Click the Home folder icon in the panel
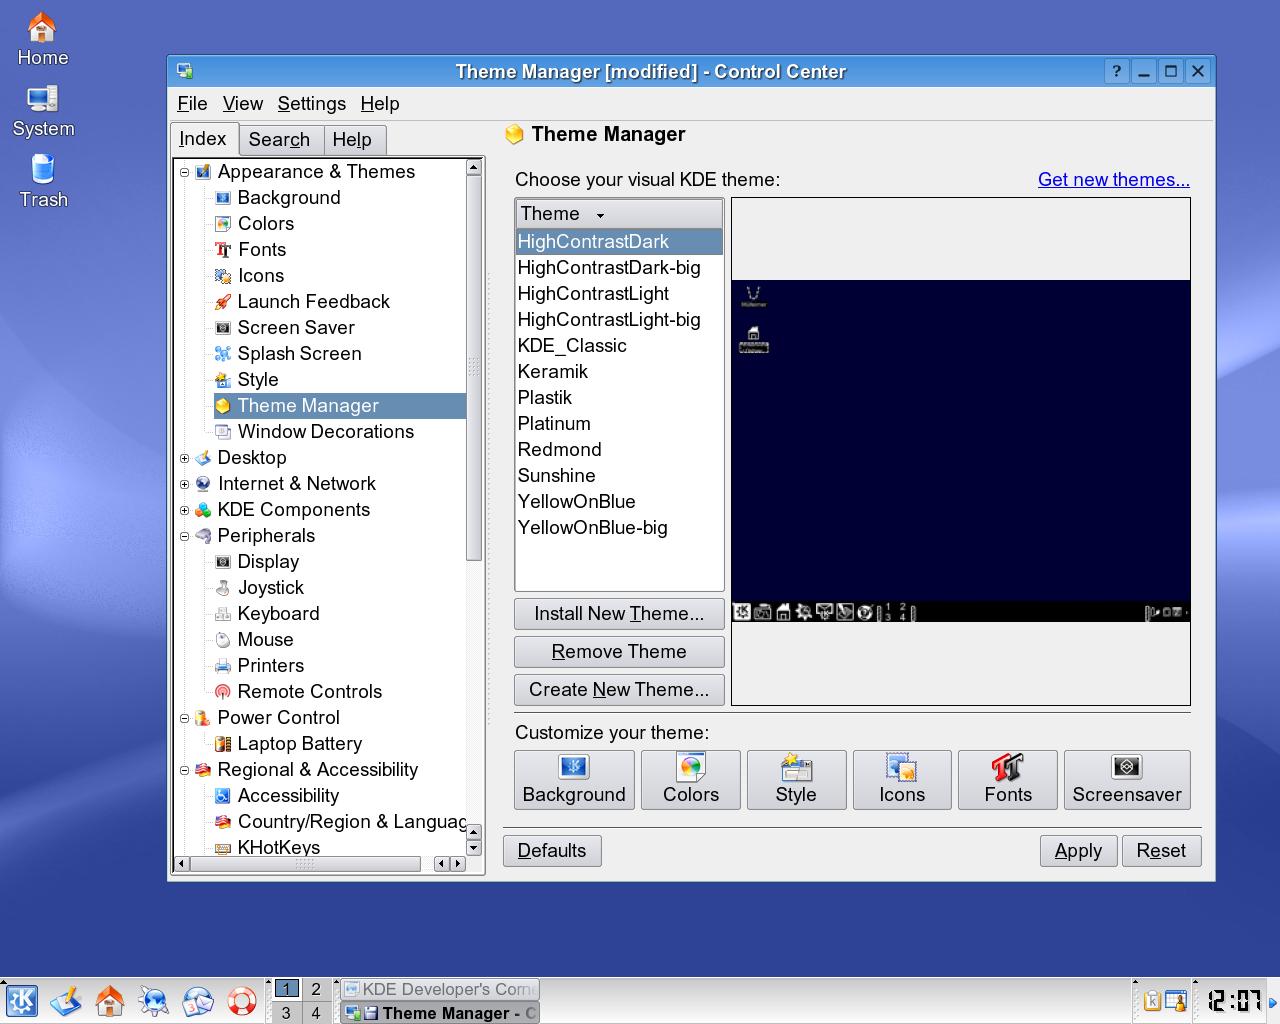Image resolution: width=1280 pixels, height=1024 pixels. tap(110, 1000)
